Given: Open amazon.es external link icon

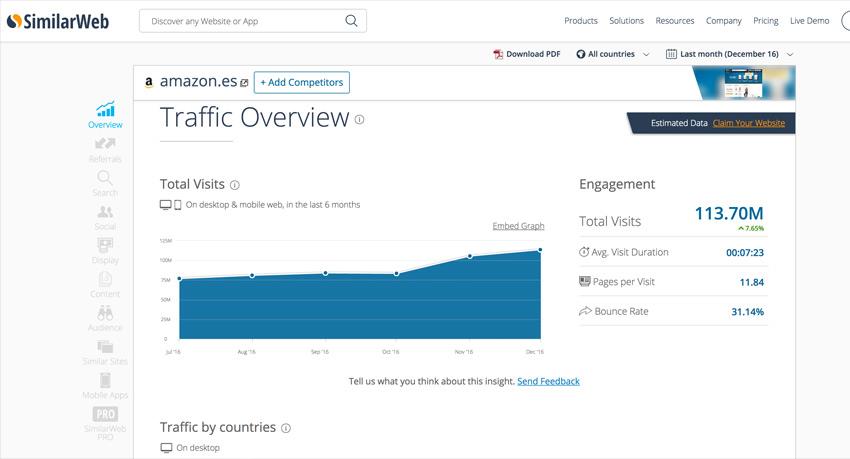Looking at the screenshot, I should click(x=244, y=83).
